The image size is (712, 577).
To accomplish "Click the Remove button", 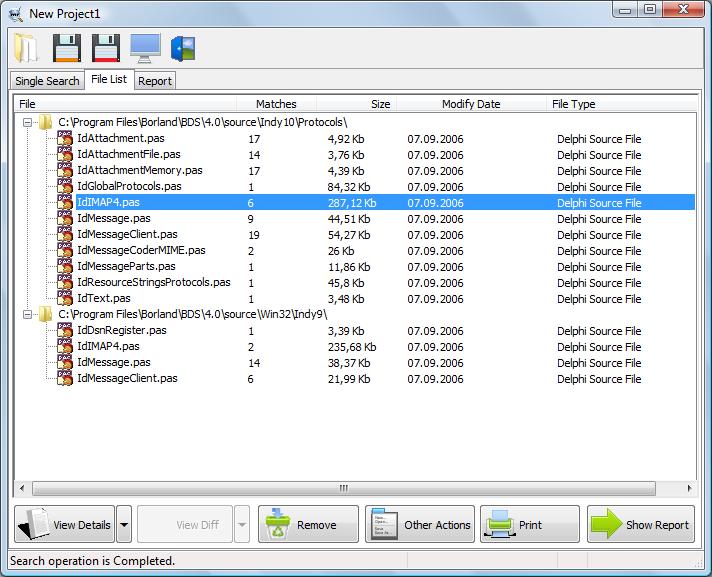I will click(x=307, y=524).
